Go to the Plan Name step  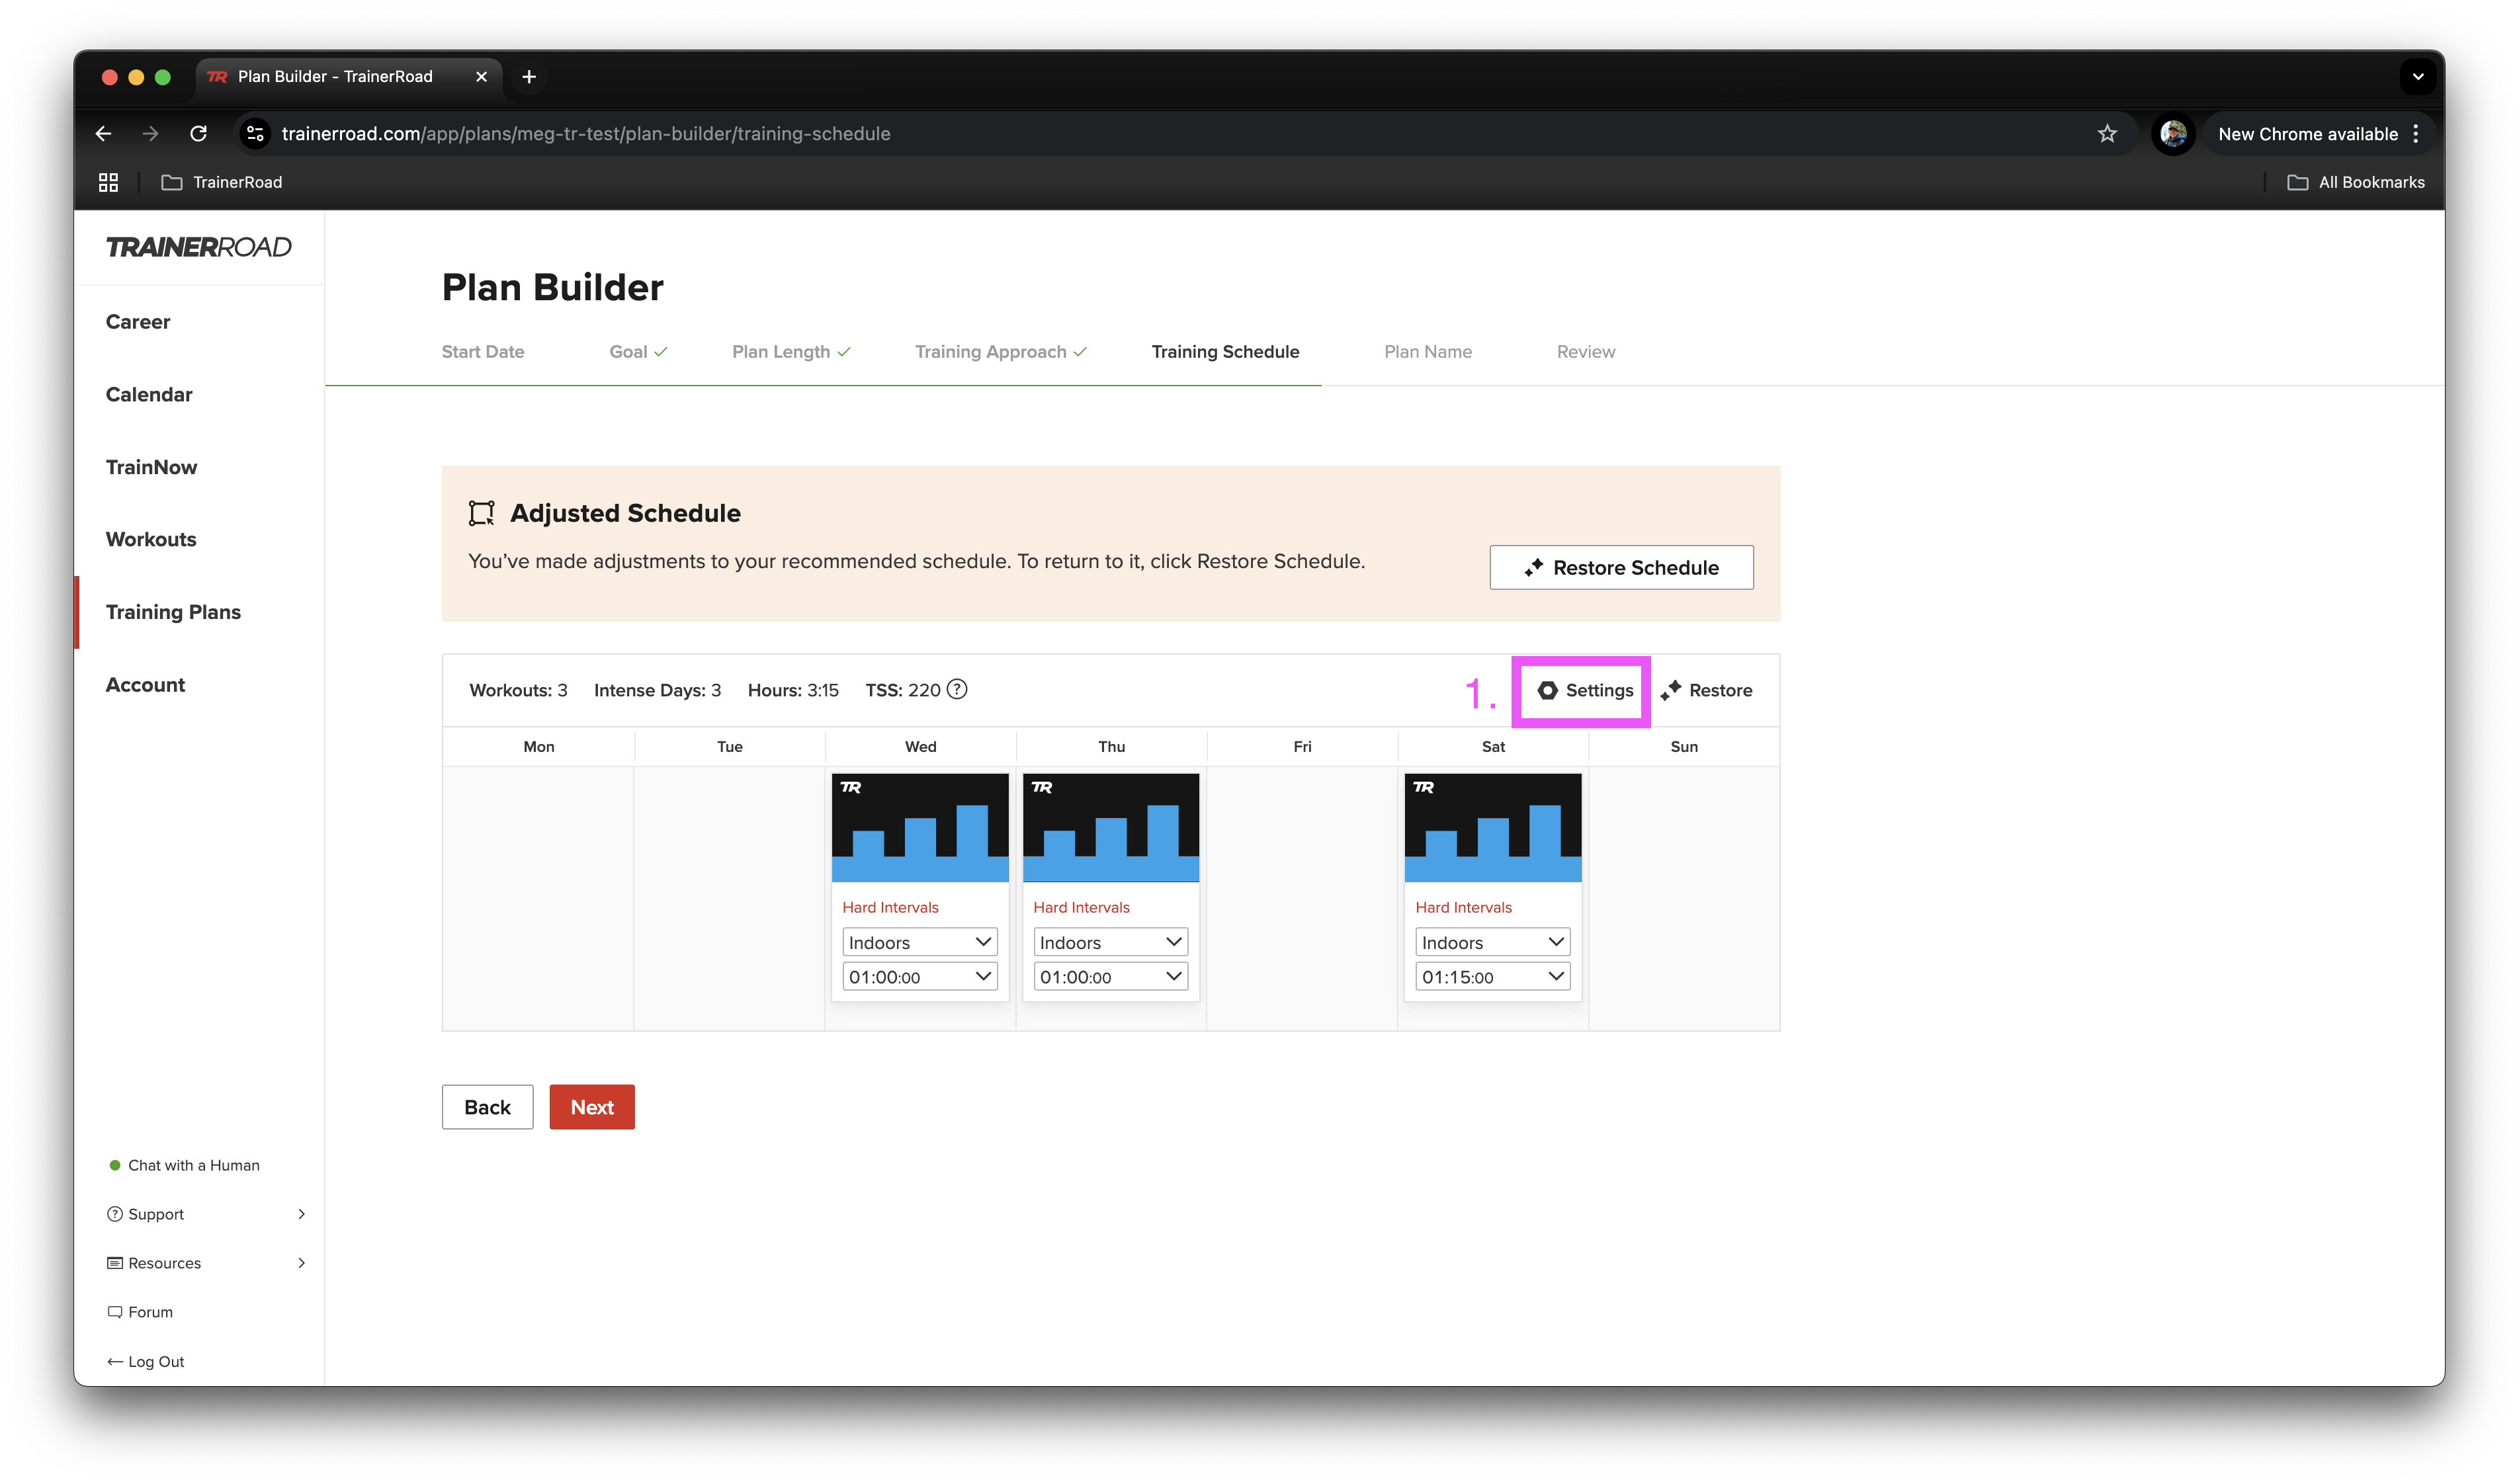(1427, 351)
